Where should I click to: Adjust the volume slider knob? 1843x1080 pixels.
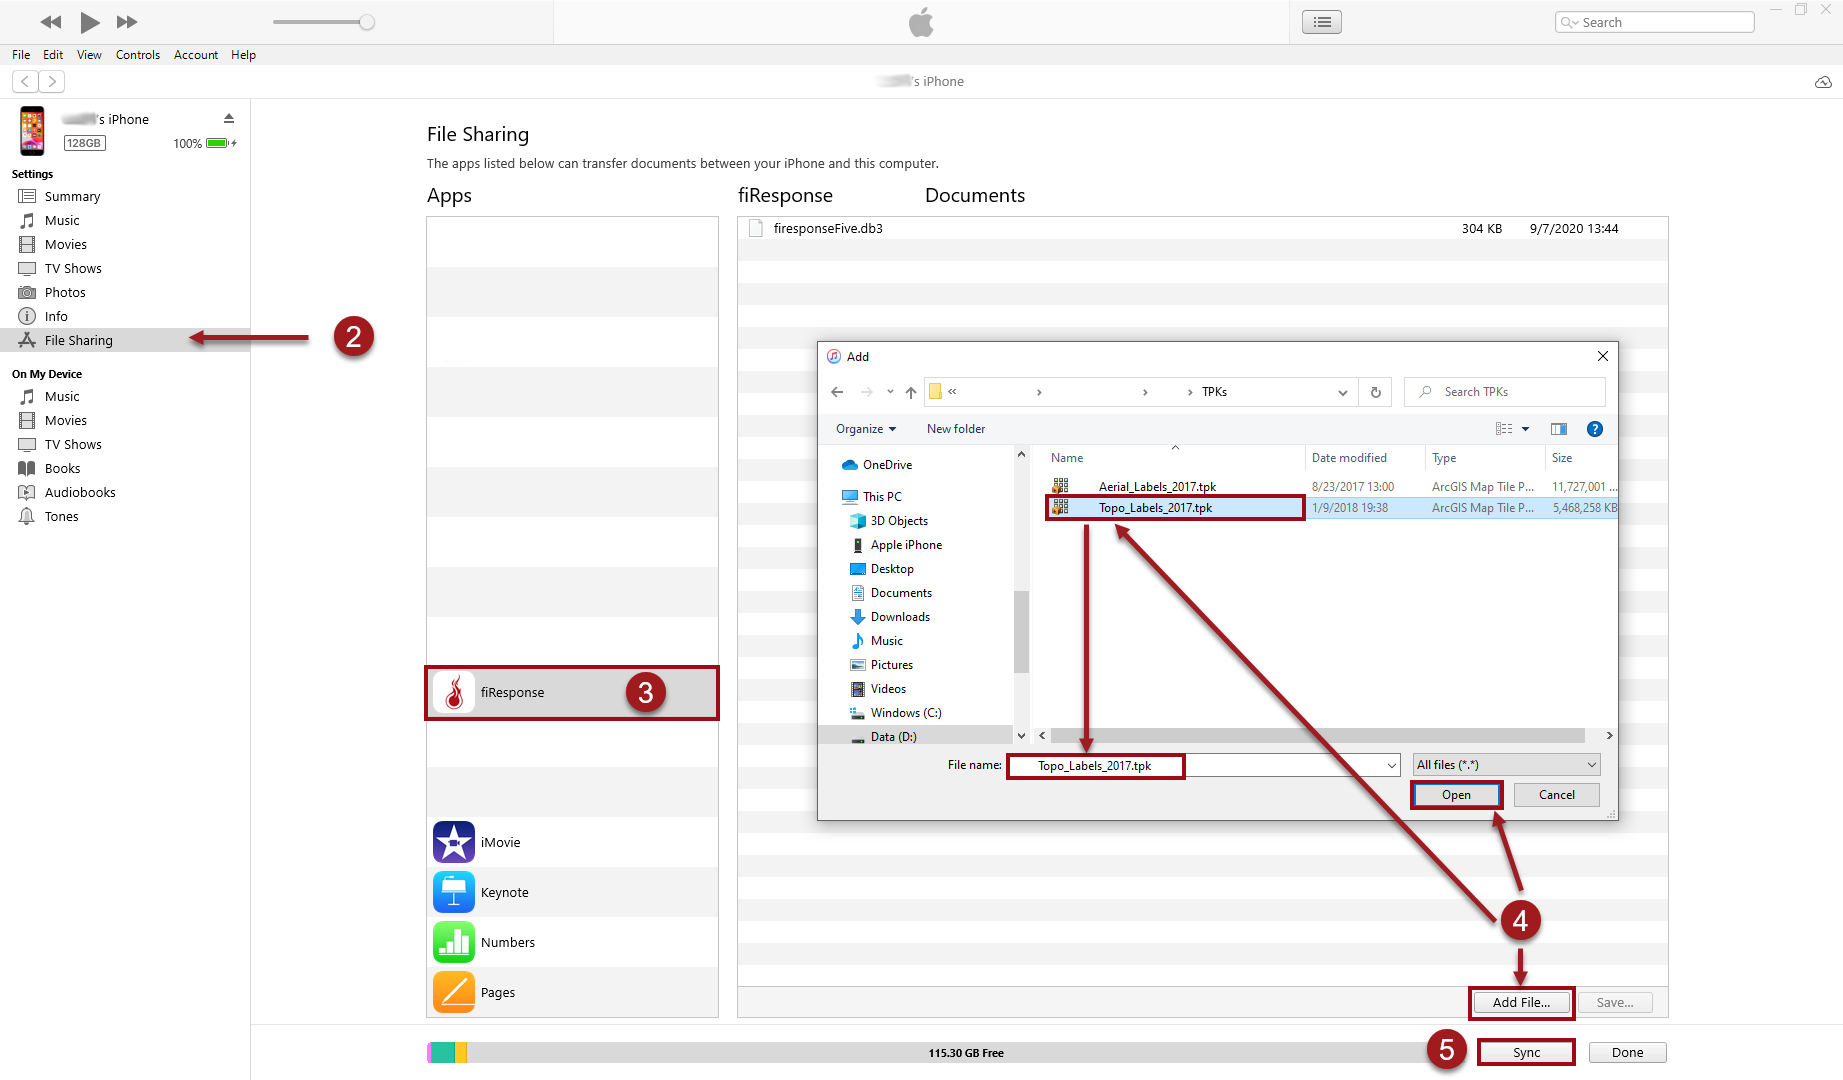point(367,22)
